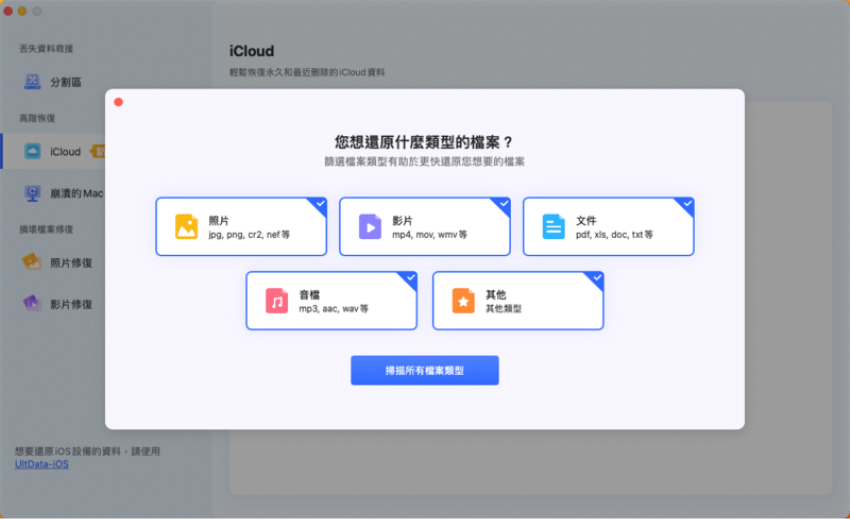This screenshot has height=519, width=850.
Task: Uncheck the 照片 file type checkmark
Action: [x=320, y=204]
